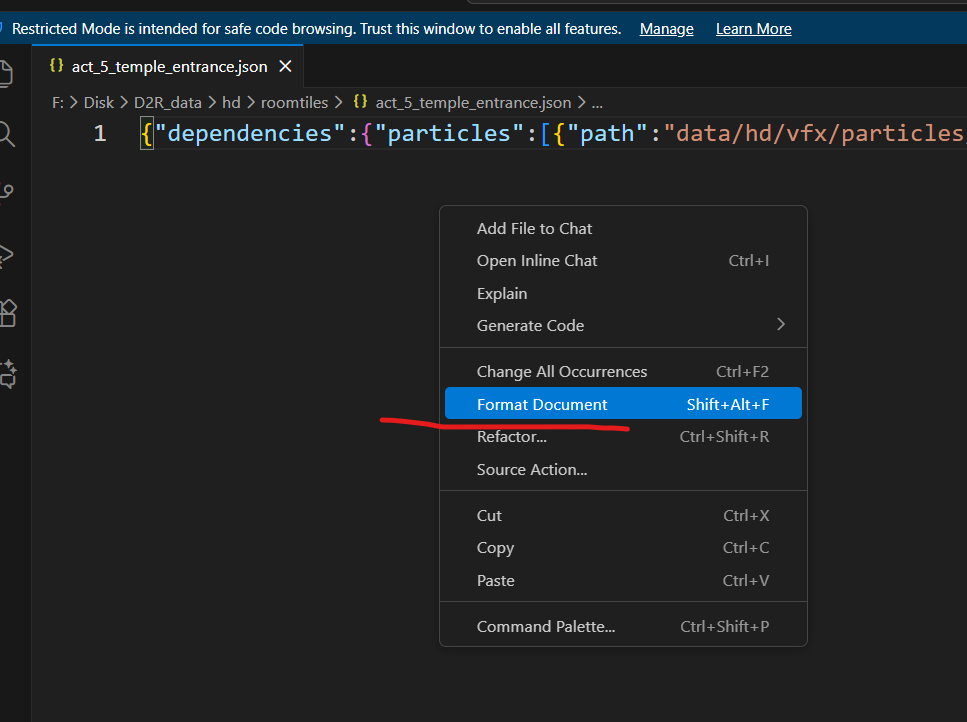The height and width of the screenshot is (722, 967).
Task: Switch to act_5_temple_entrance.json tab
Action: pos(168,67)
